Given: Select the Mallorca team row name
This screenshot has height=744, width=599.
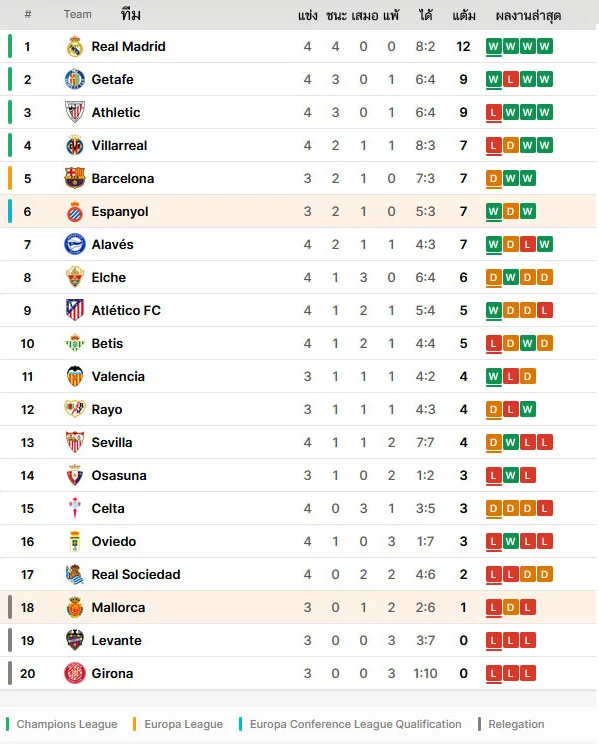Looking at the screenshot, I should 118,607.
